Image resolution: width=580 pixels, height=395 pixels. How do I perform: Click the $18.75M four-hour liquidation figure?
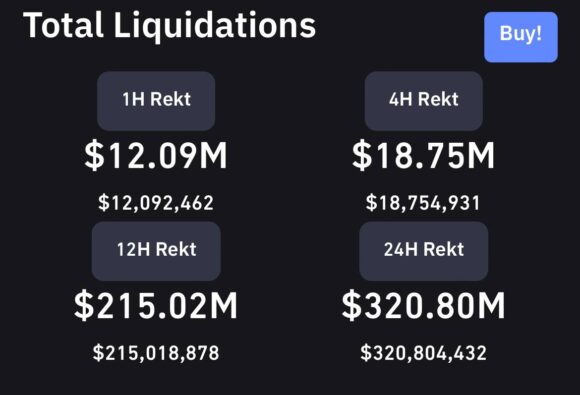(423, 155)
